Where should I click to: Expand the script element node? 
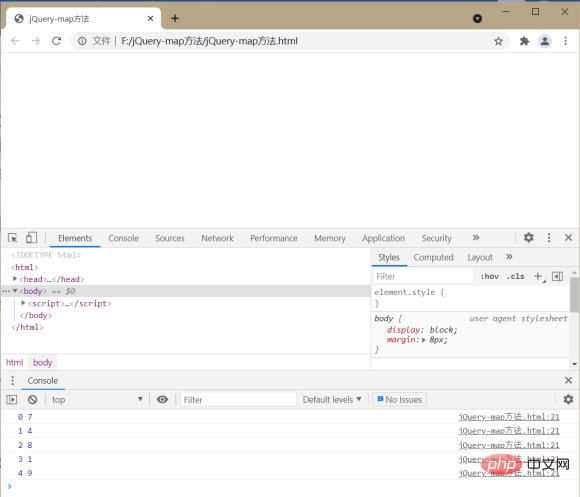[x=23, y=303]
